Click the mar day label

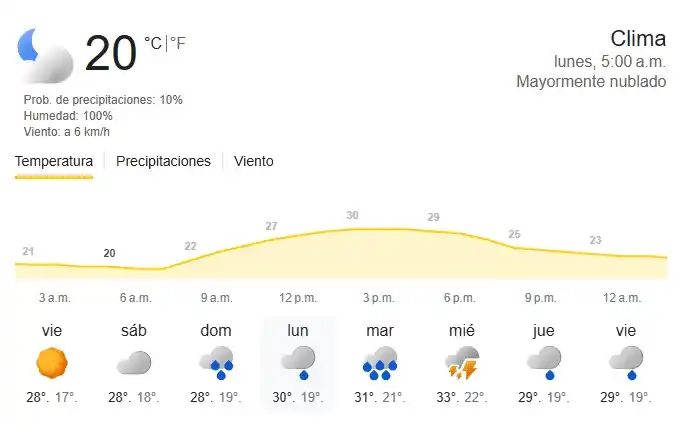[380, 330]
